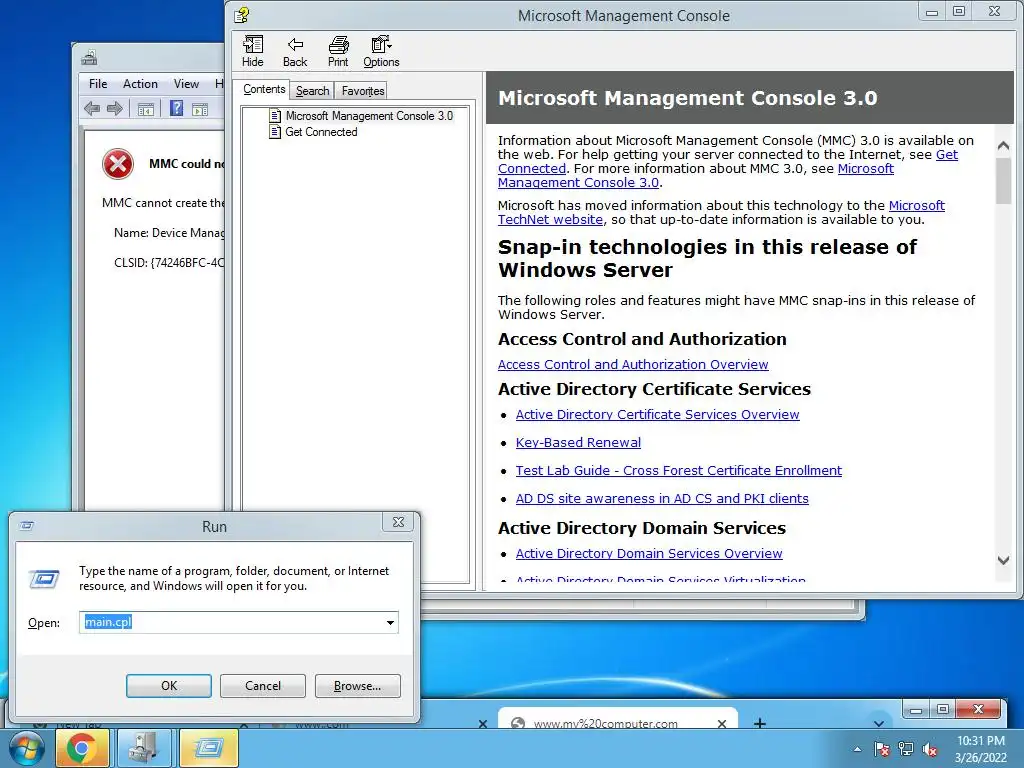Open the Chrome tab search chevron
Viewport: 1024px width, 768px height.
tap(879, 722)
